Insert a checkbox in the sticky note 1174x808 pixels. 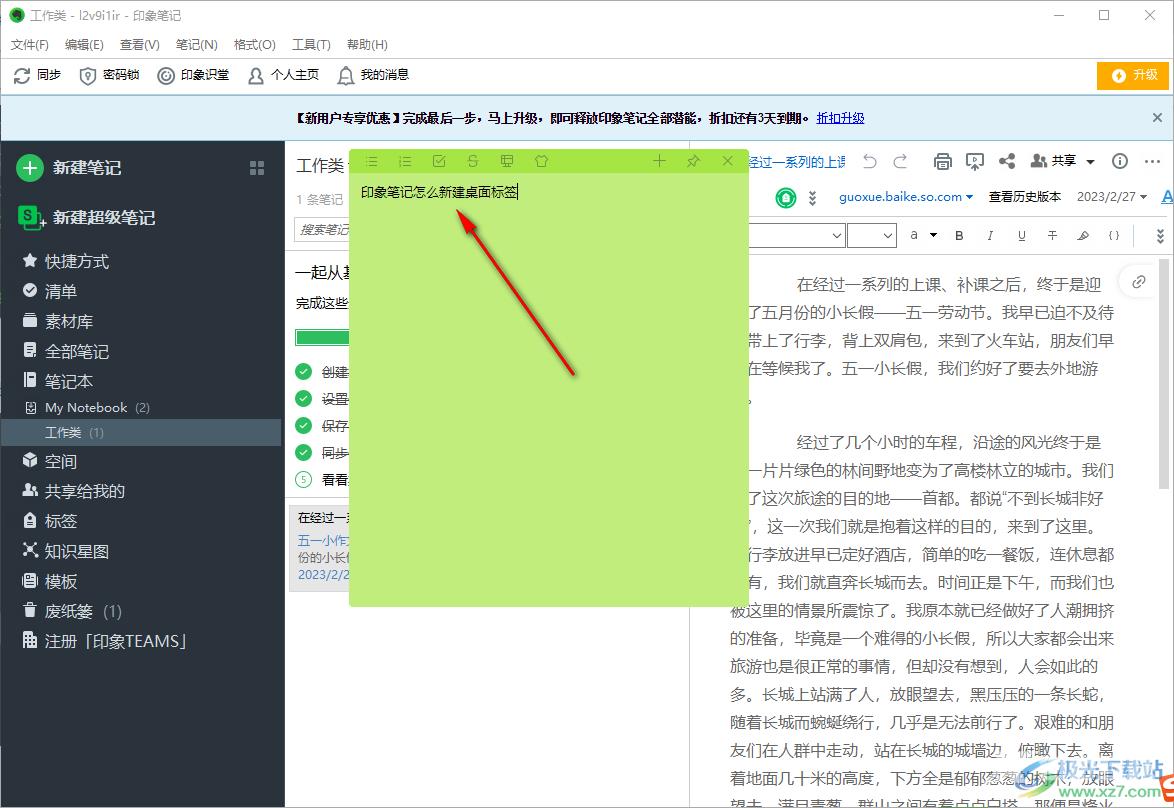(x=440, y=161)
